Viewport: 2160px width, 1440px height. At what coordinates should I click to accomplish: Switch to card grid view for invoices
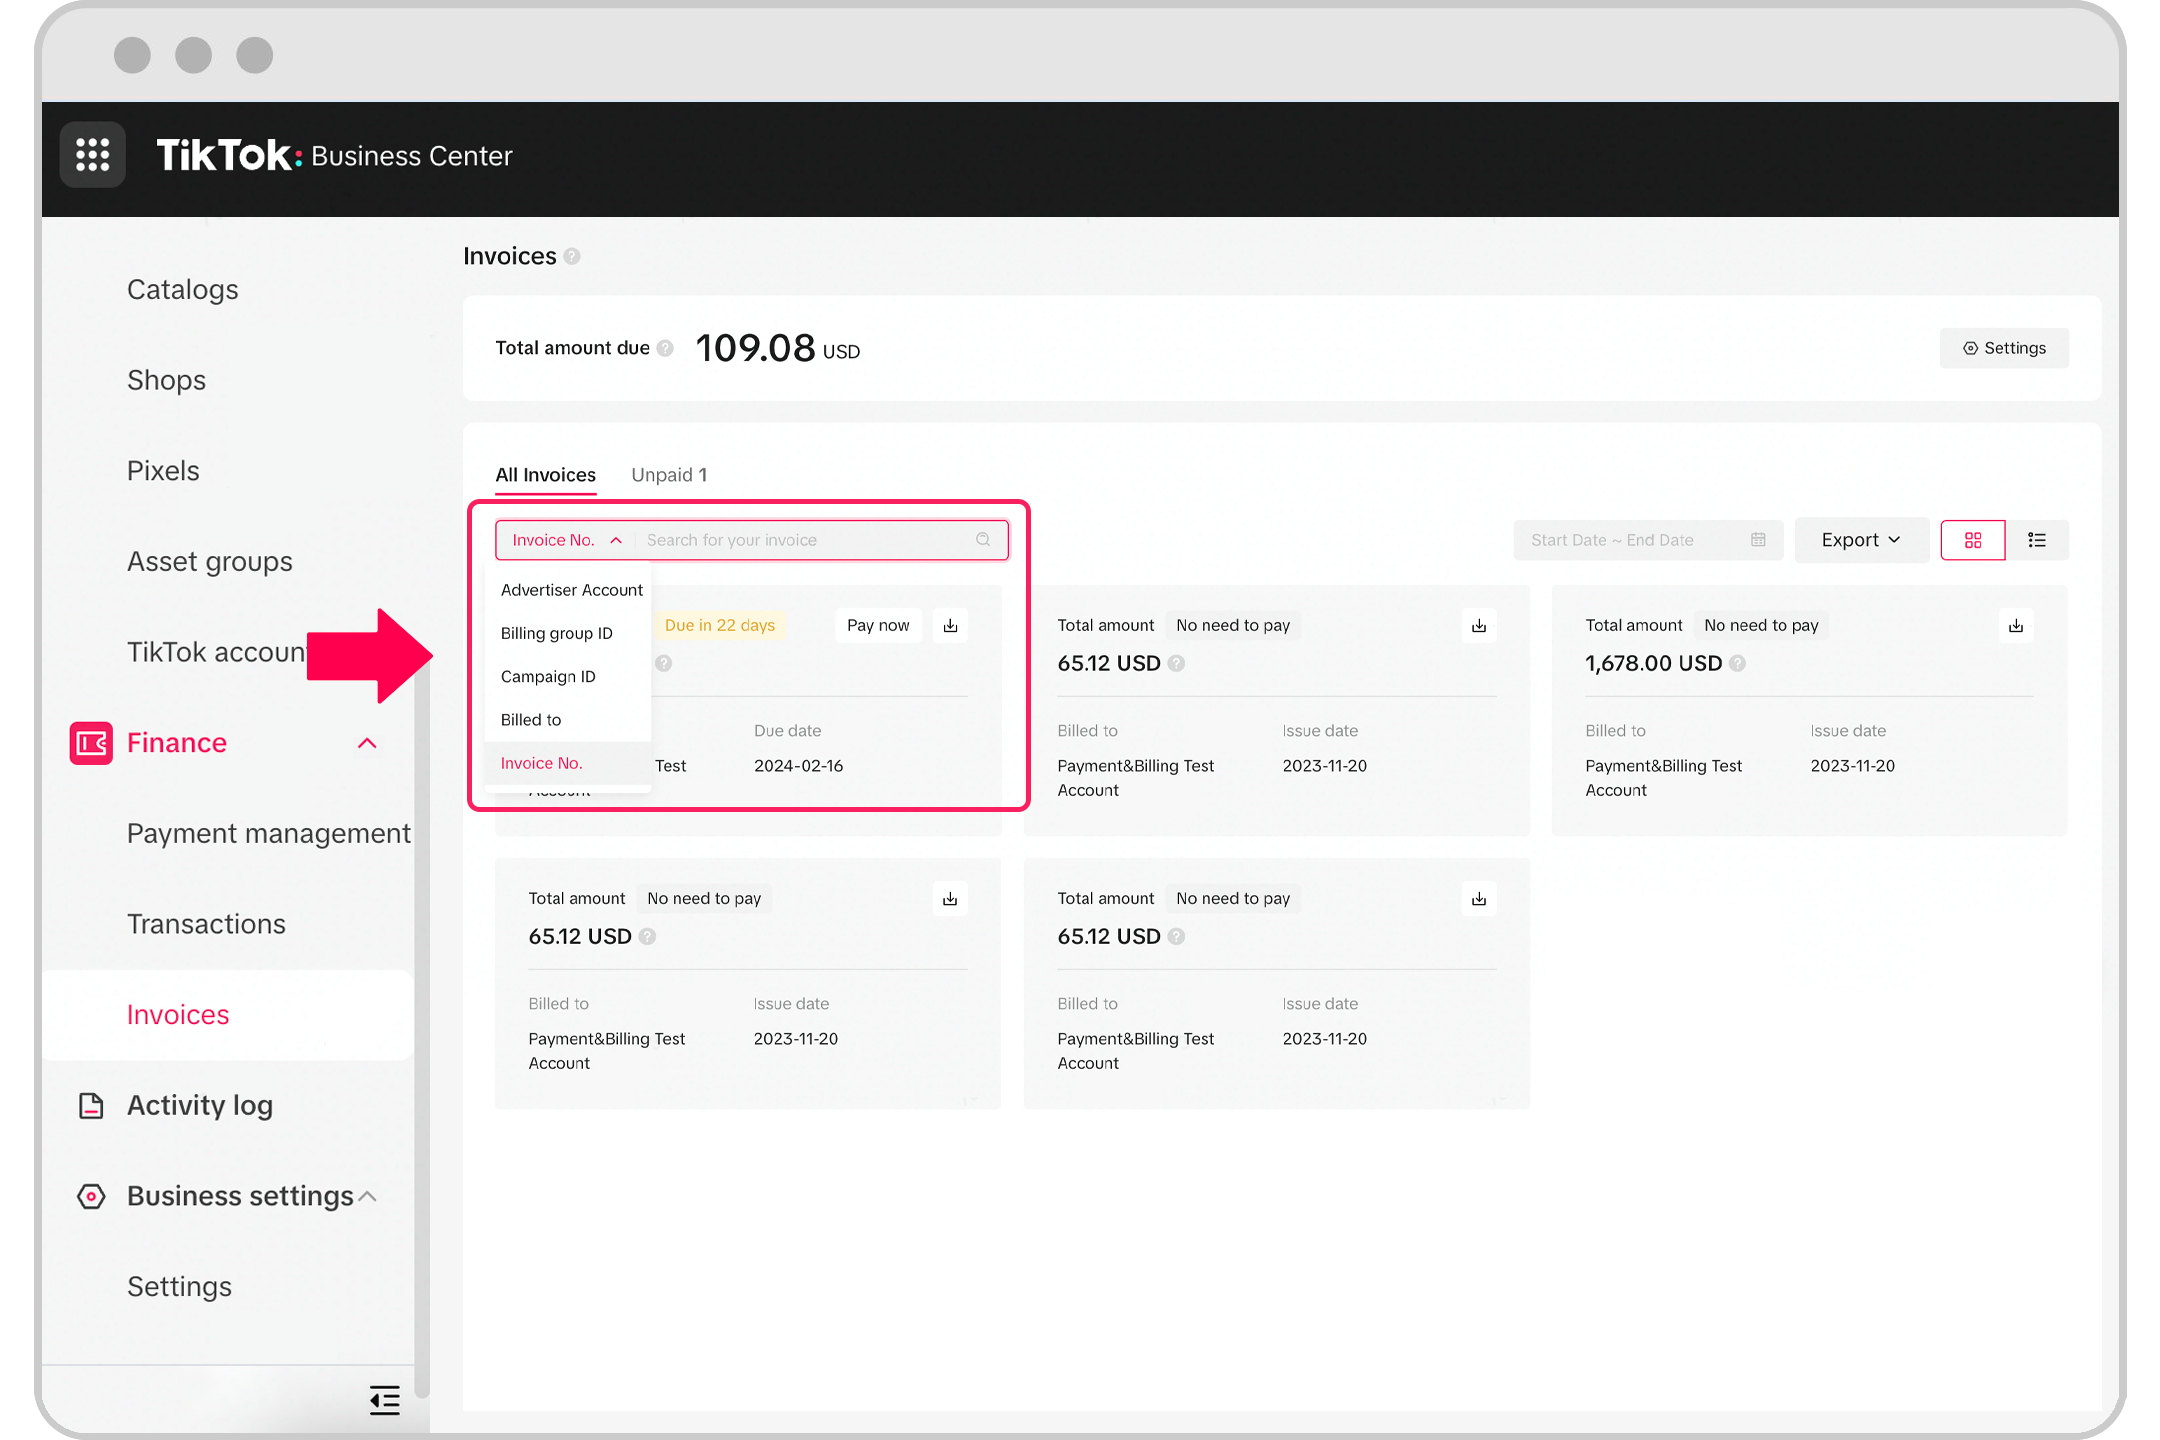pyautogui.click(x=1972, y=540)
